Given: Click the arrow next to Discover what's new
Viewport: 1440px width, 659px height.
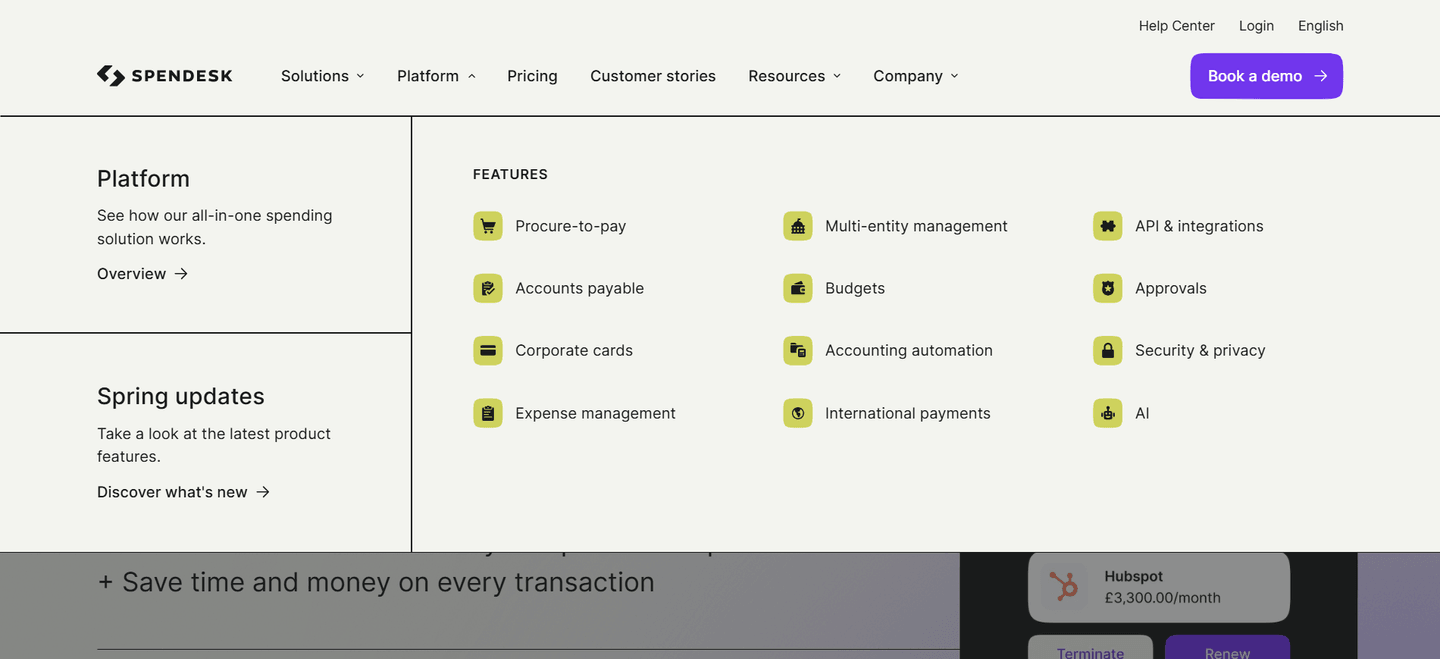Looking at the screenshot, I should coord(263,492).
